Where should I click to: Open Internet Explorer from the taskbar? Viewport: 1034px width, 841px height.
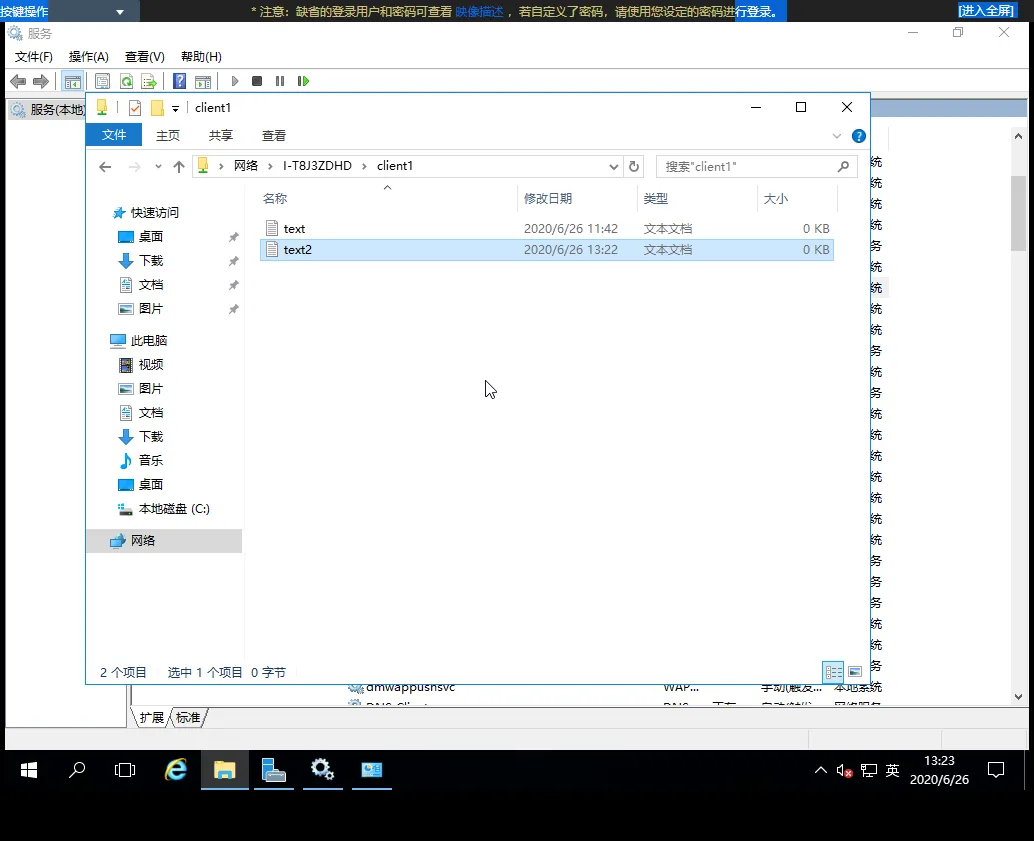176,770
